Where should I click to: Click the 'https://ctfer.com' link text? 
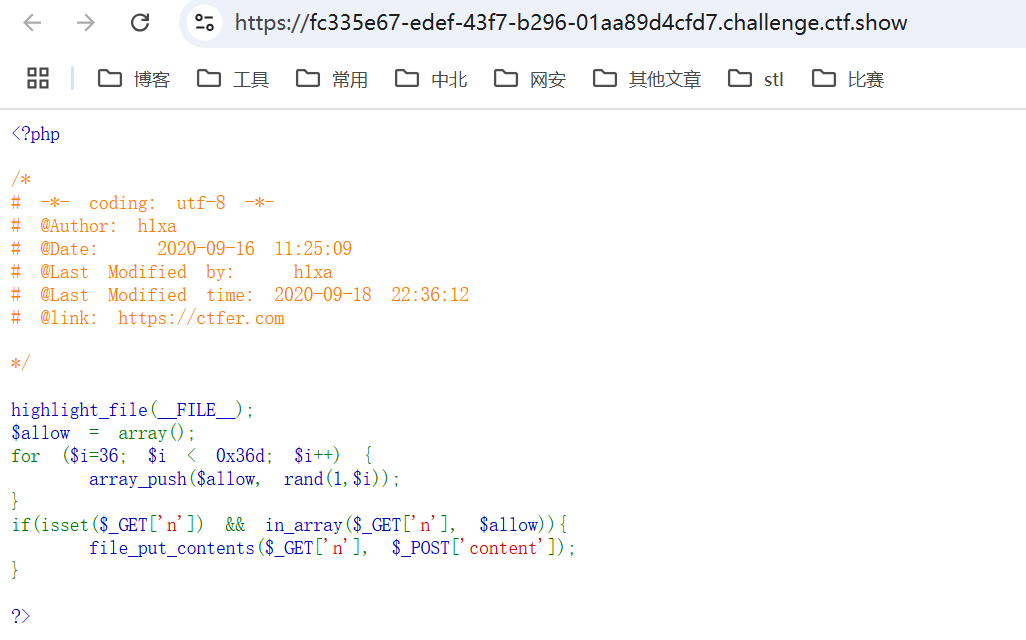point(201,319)
